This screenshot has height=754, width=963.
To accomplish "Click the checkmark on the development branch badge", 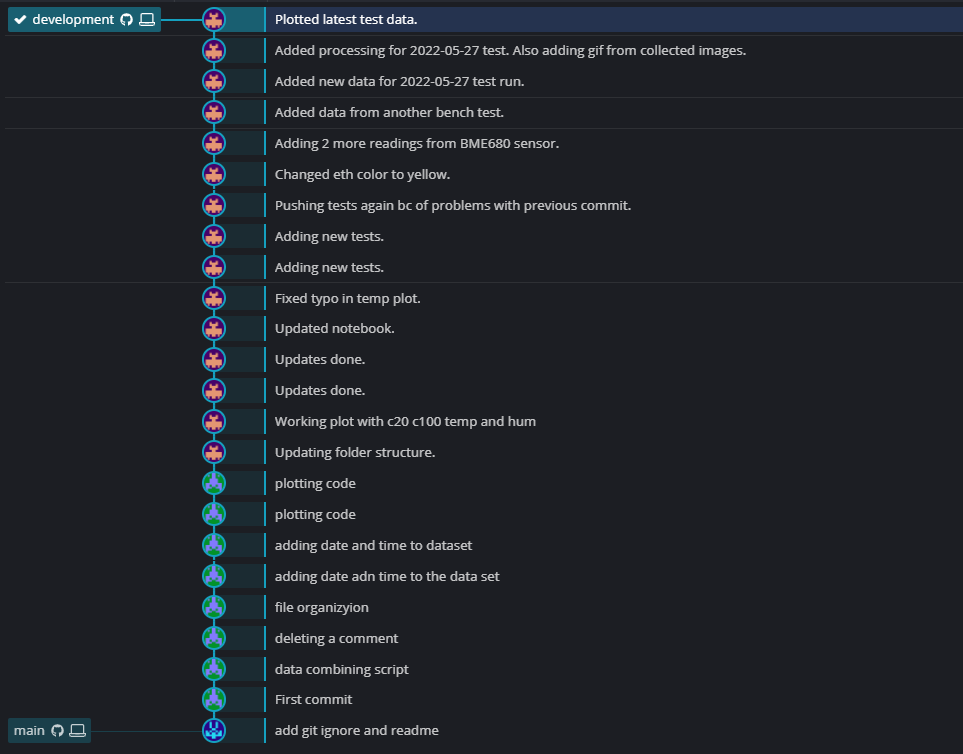I will [x=20, y=18].
